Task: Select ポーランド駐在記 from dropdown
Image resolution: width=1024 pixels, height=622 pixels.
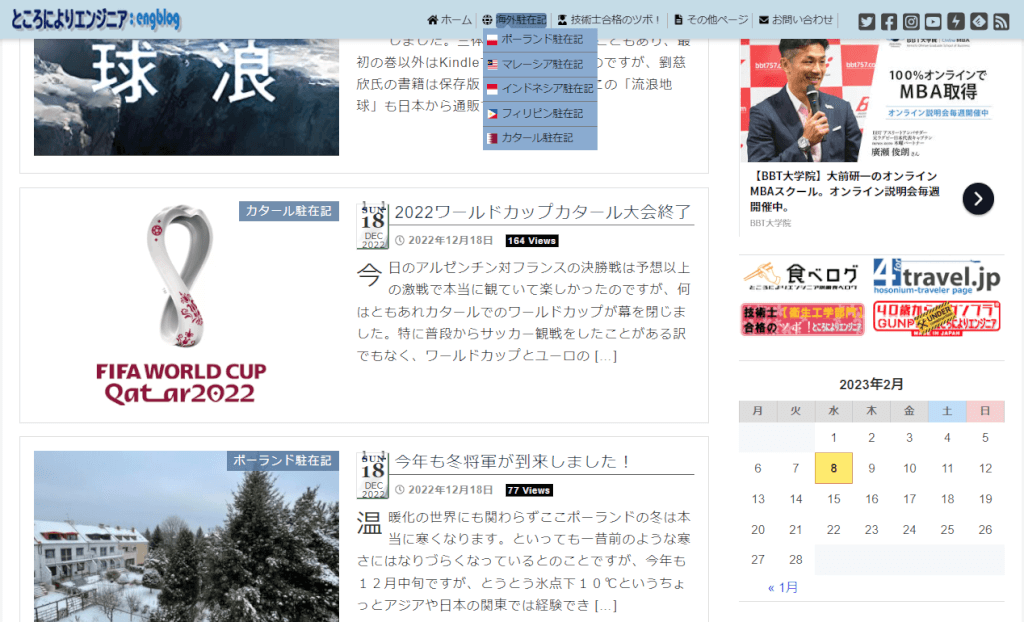Action: (540, 40)
